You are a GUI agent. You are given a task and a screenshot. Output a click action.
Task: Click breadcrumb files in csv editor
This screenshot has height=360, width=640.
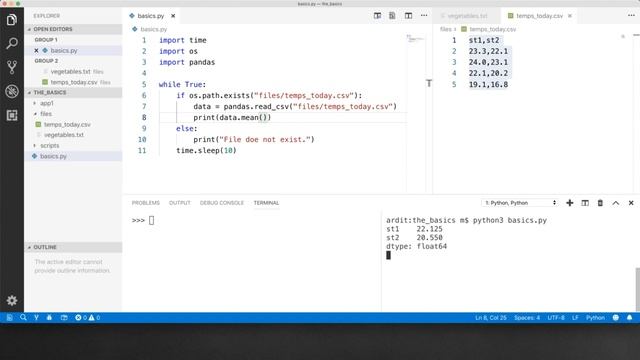coord(446,29)
